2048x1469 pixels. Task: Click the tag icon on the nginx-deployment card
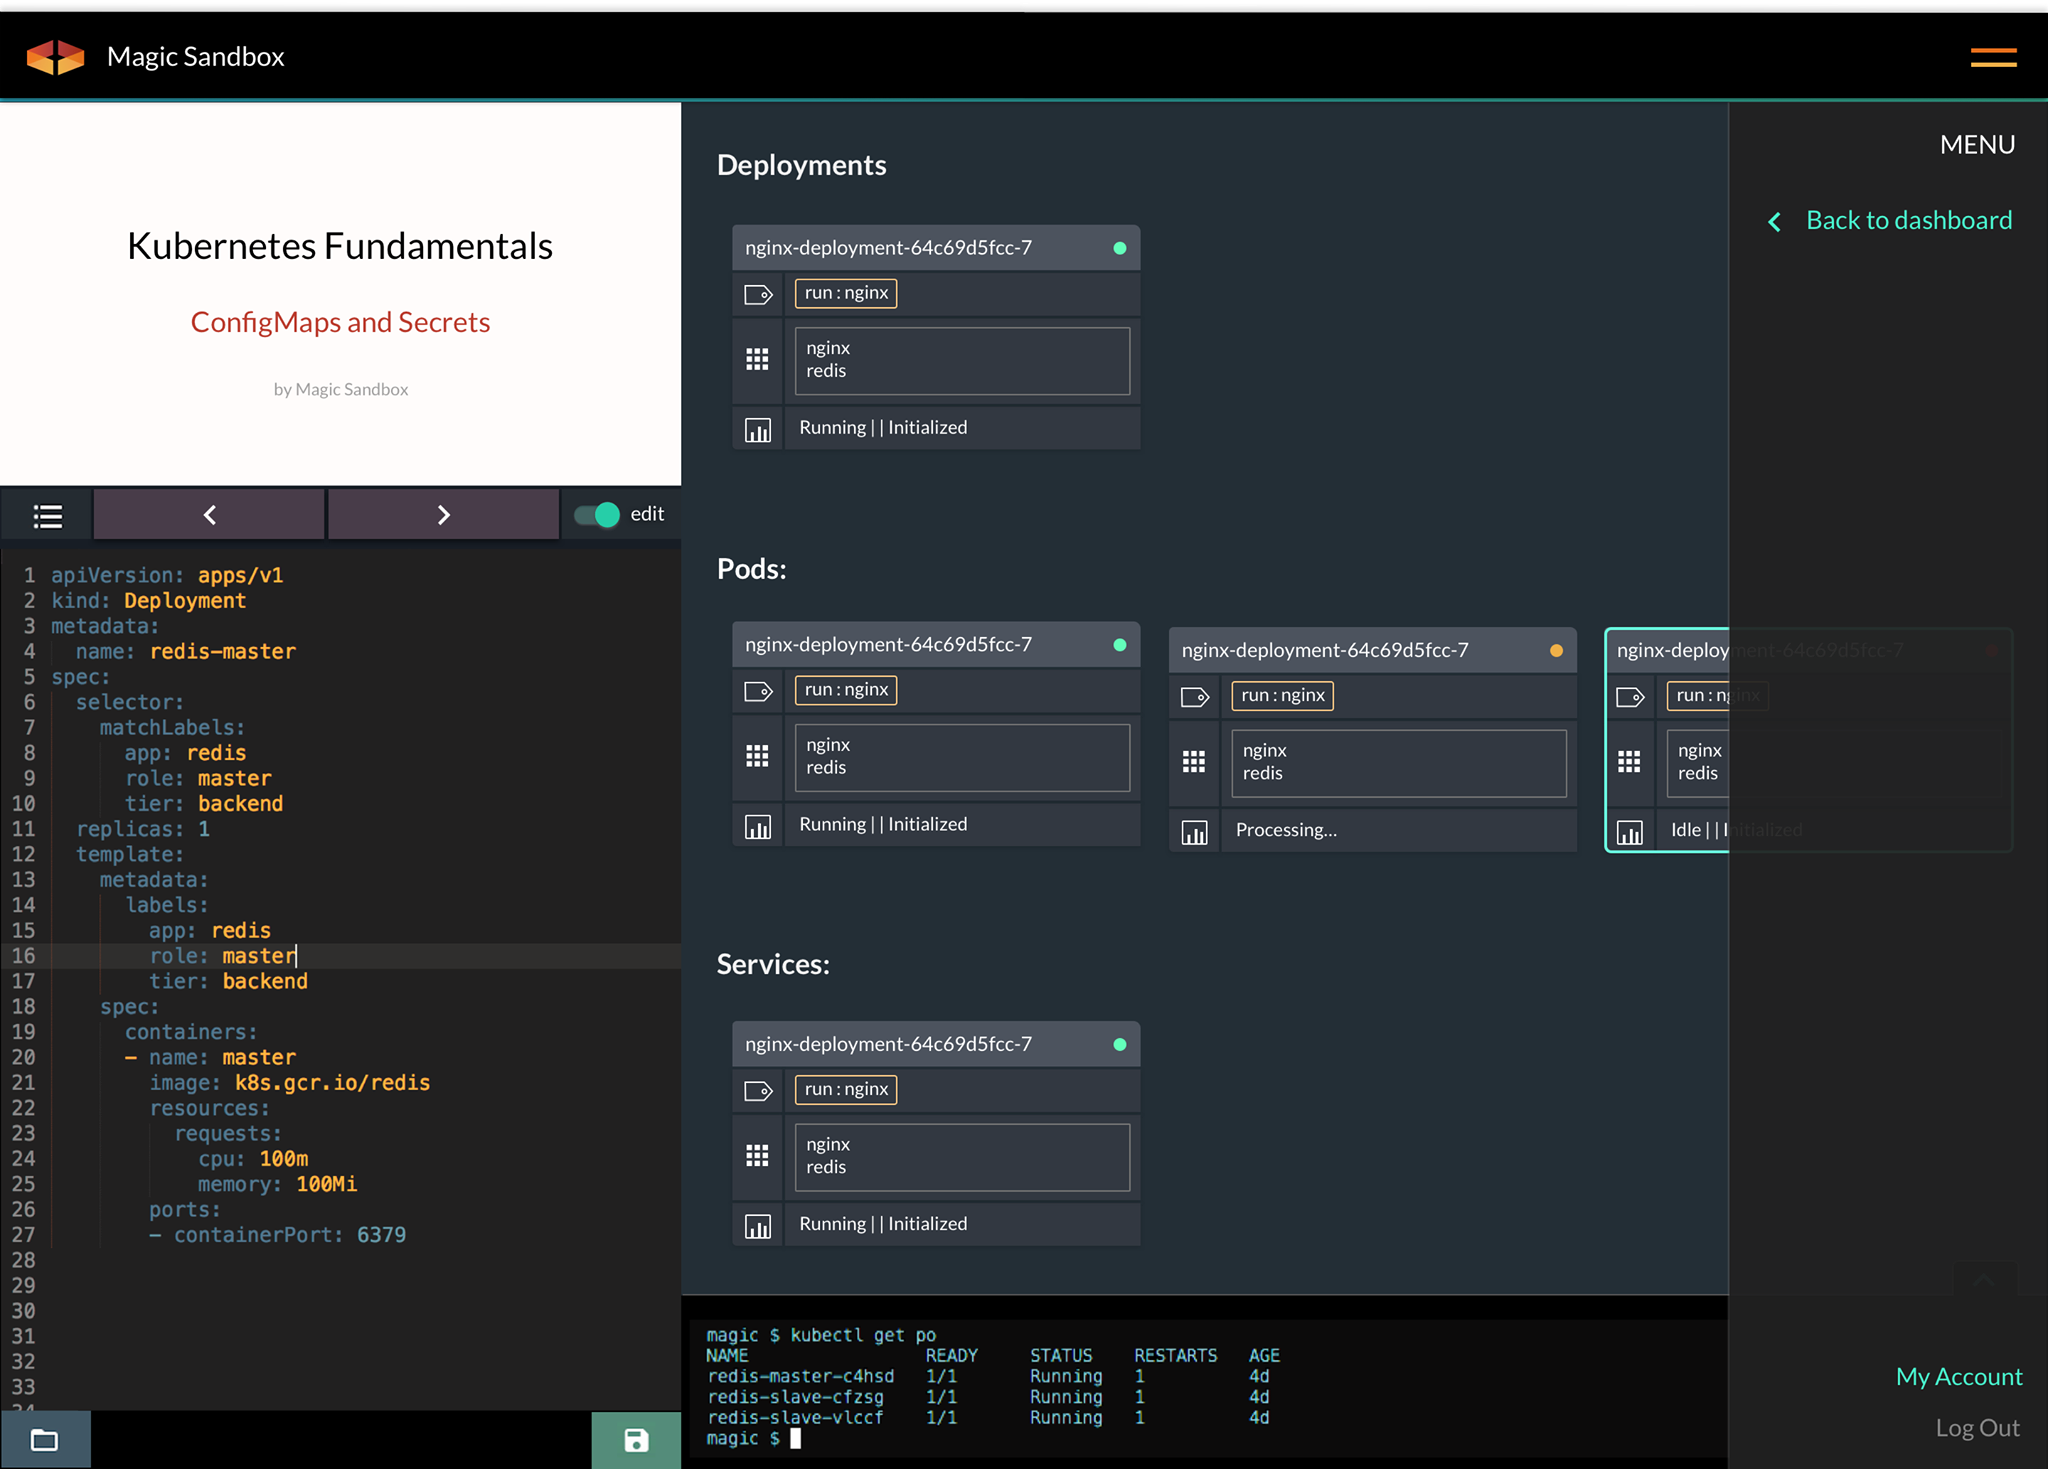pos(758,293)
